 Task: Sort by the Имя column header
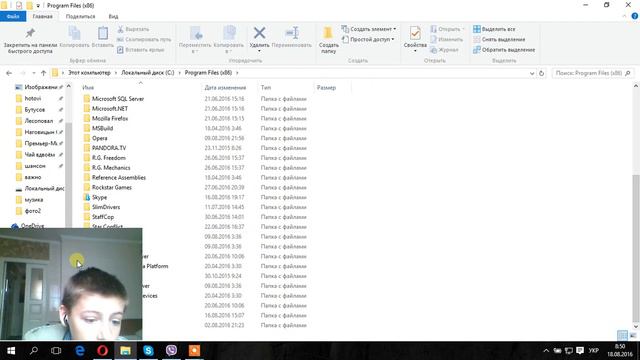(x=140, y=87)
